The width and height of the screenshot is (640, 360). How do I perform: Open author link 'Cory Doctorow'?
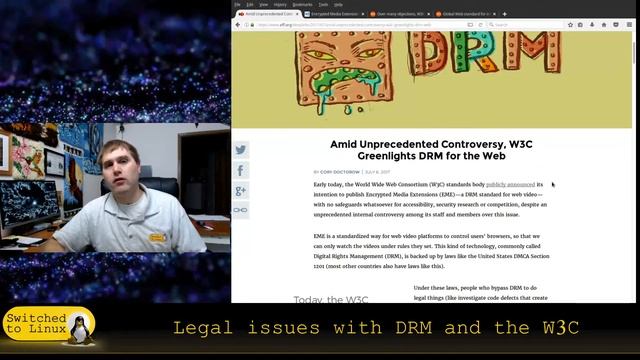(340, 172)
